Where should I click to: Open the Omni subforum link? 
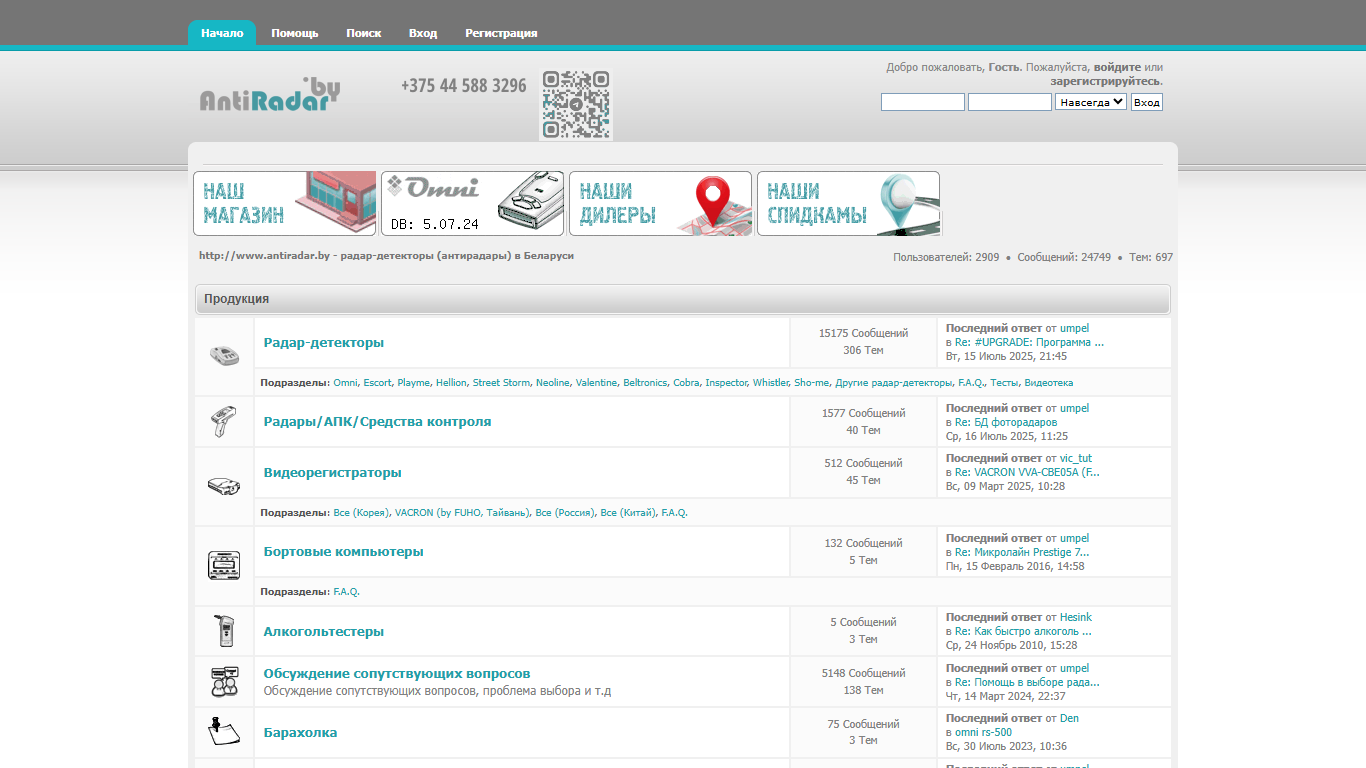pos(345,383)
